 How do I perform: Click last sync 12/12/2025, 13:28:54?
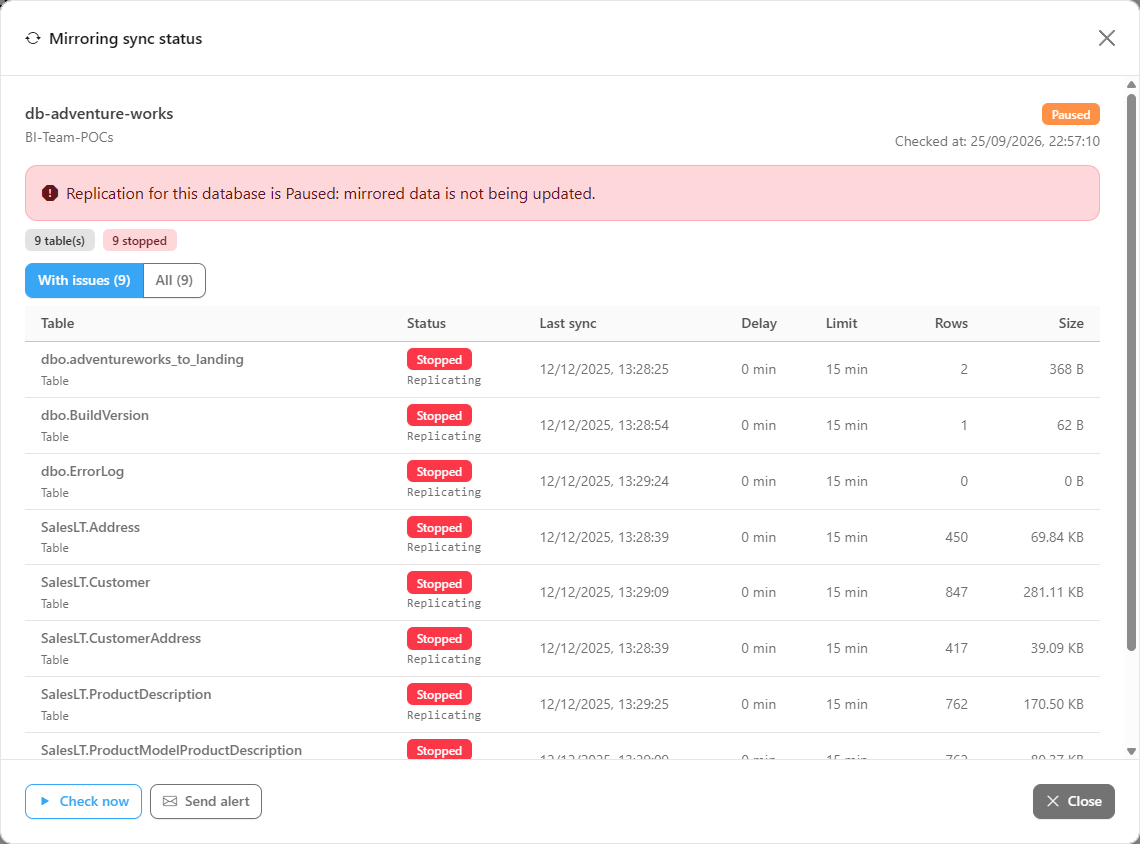(x=603, y=425)
